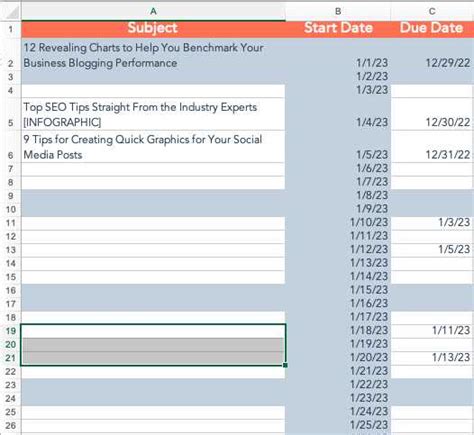Click empty subject cell in row 19

153,331
